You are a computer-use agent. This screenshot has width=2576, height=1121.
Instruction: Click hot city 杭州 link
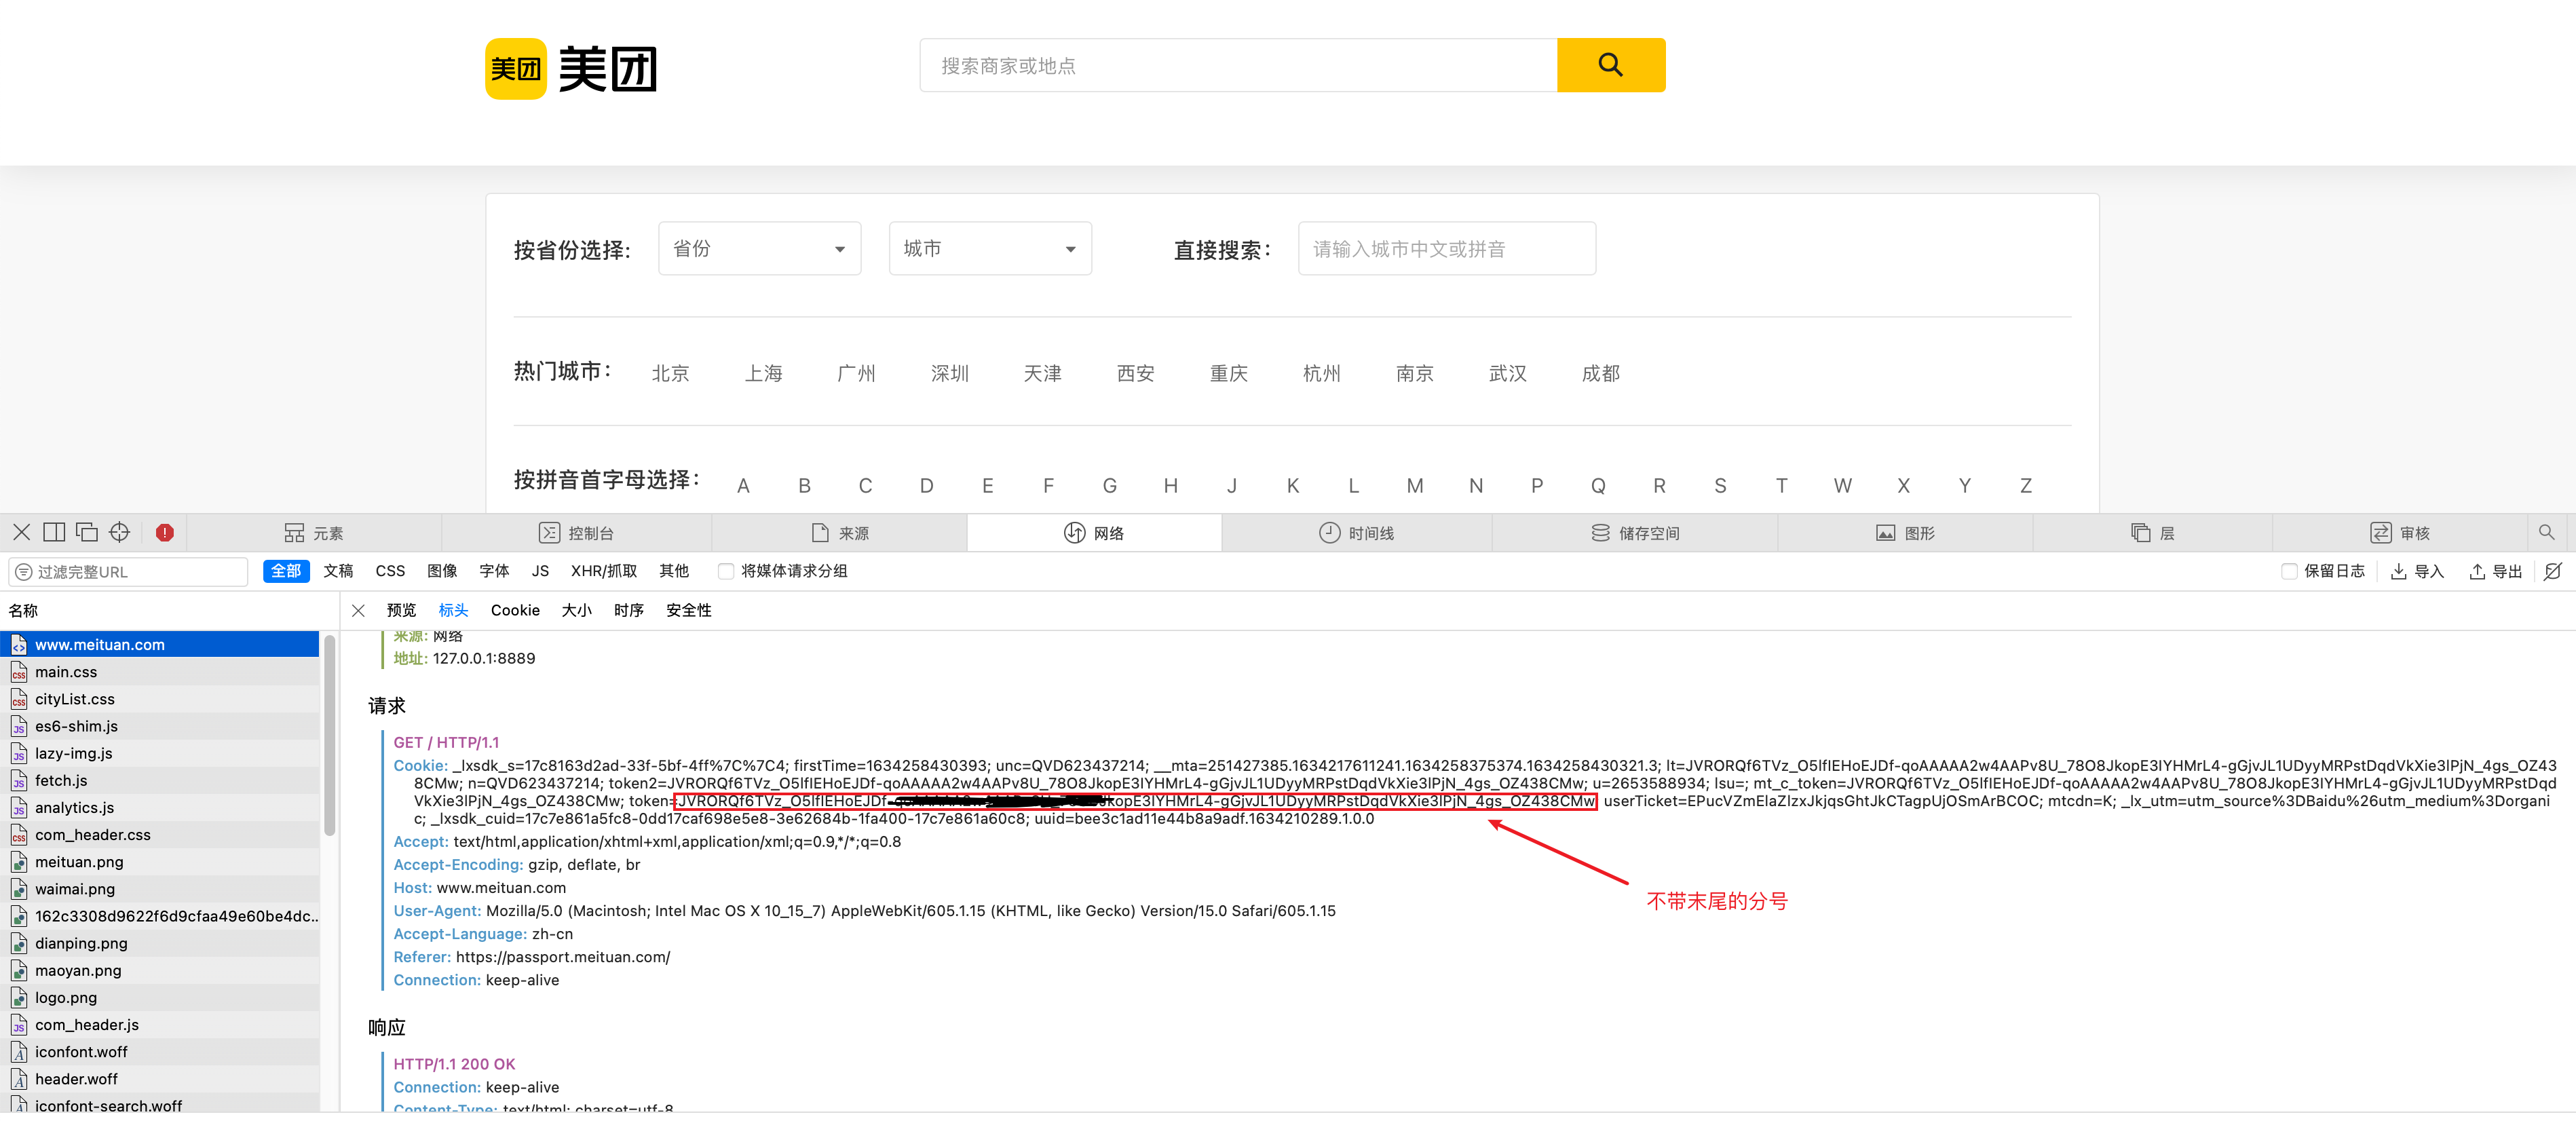(1321, 373)
